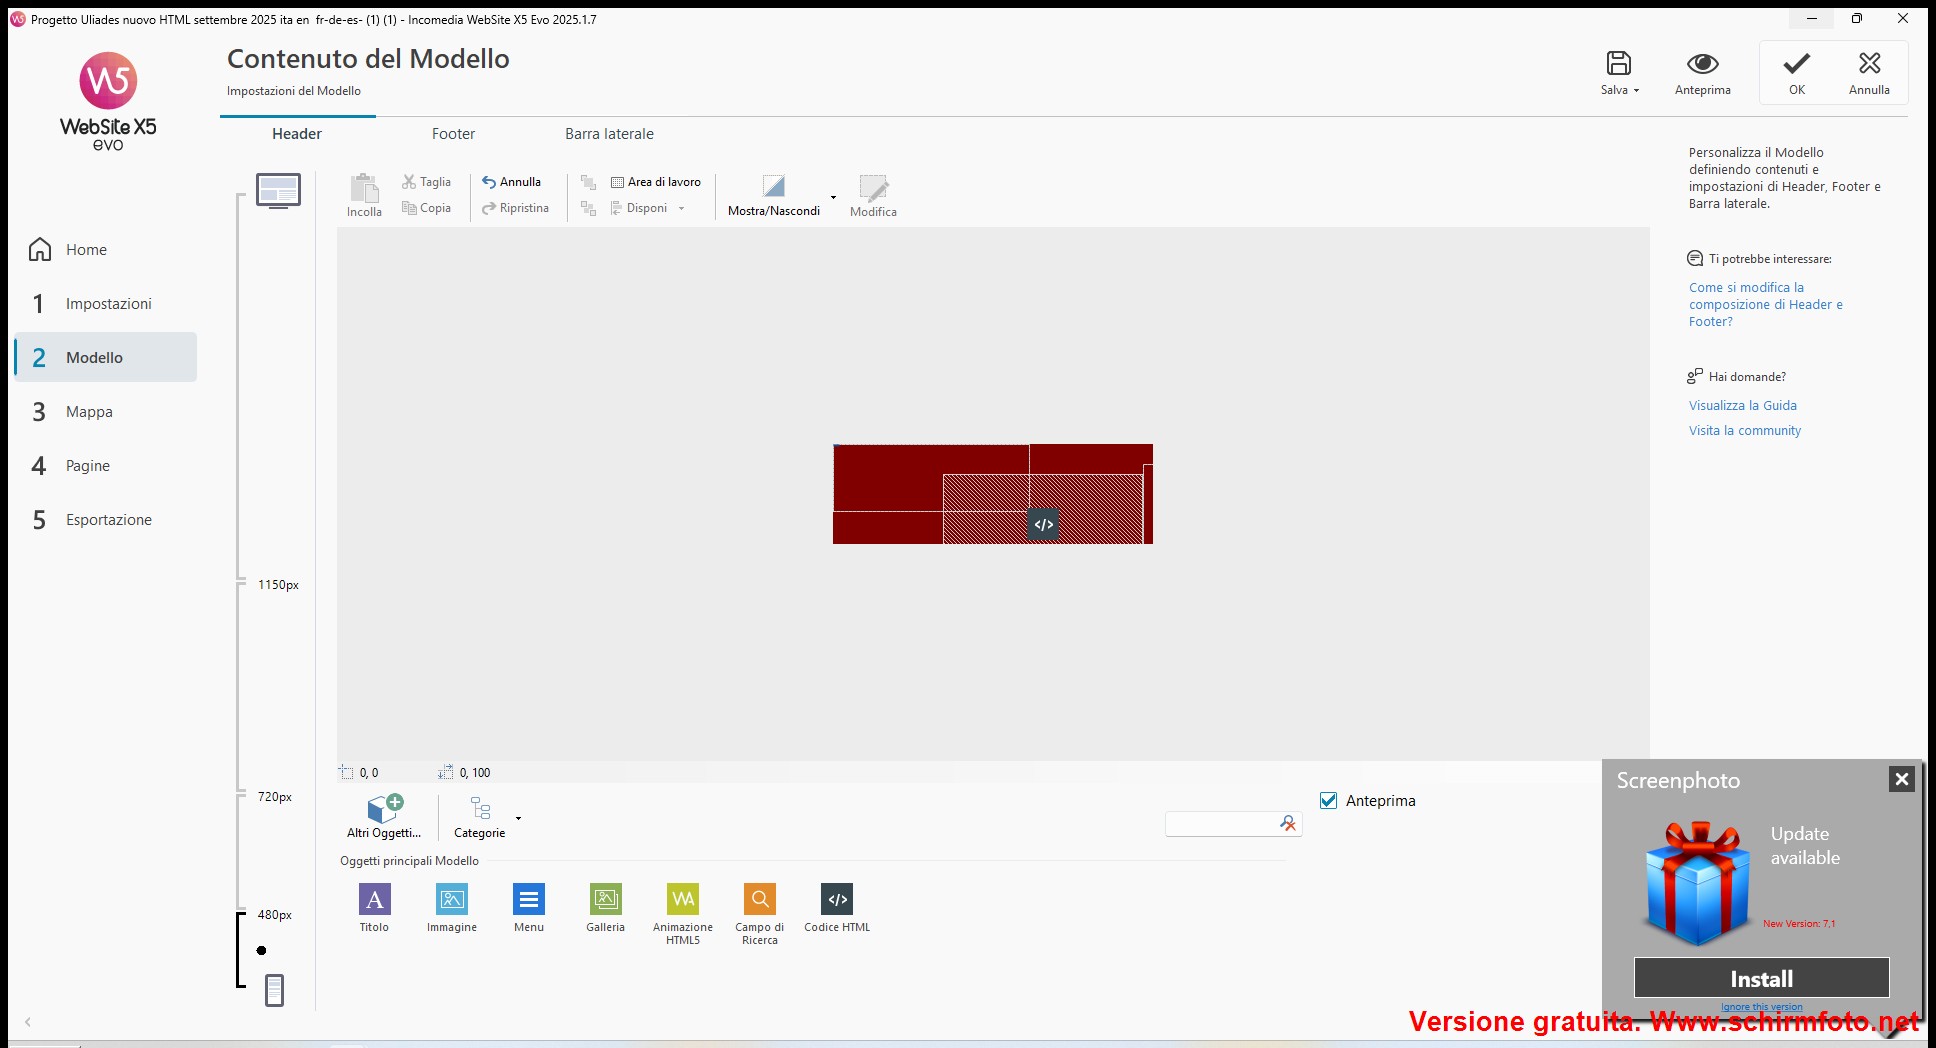
Task: Choose the Galleria object icon
Action: 605,900
